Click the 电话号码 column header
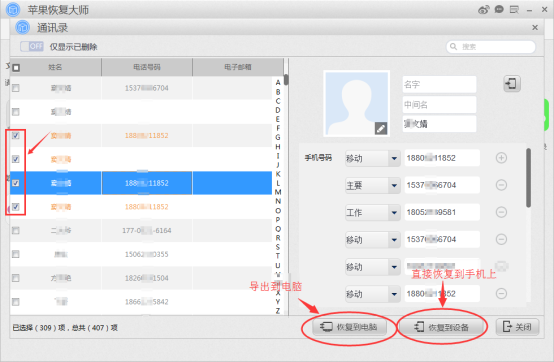This screenshot has height=362, width=554. coord(147,67)
